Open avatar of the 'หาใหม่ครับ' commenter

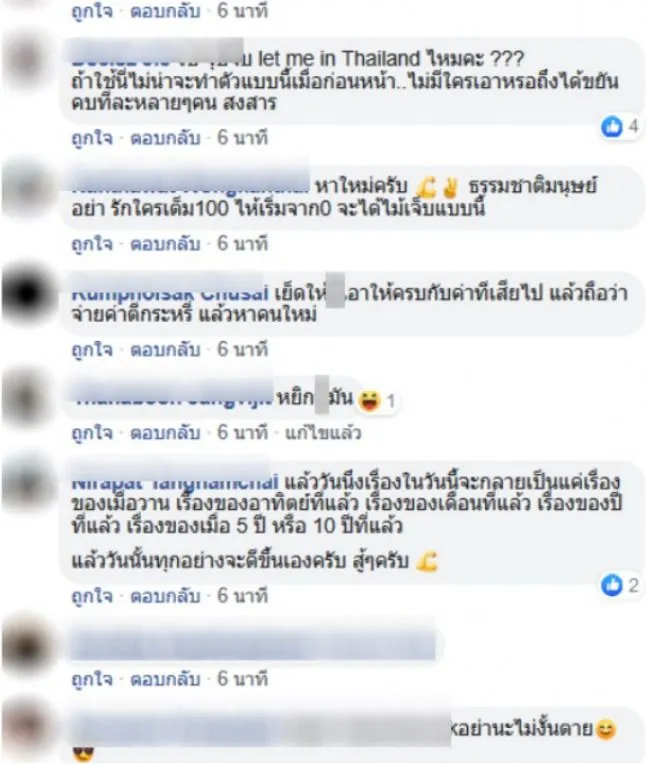click(27, 188)
